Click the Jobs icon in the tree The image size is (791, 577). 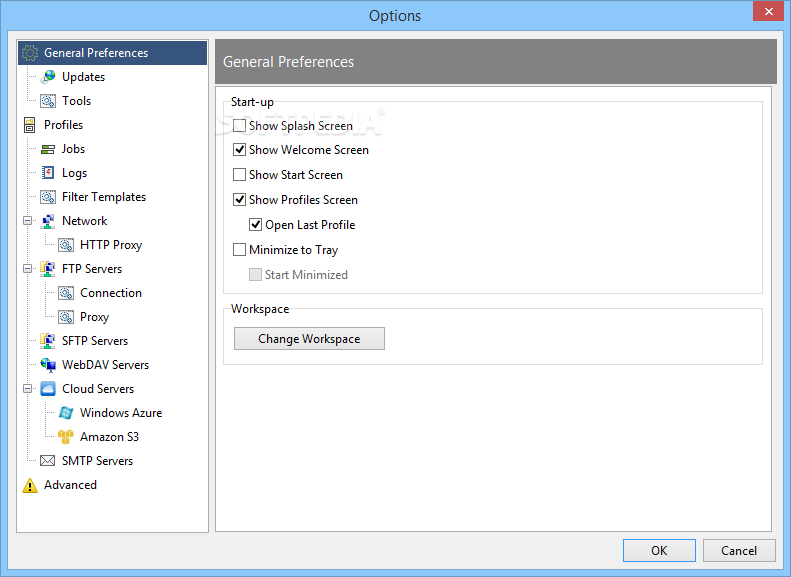point(48,149)
